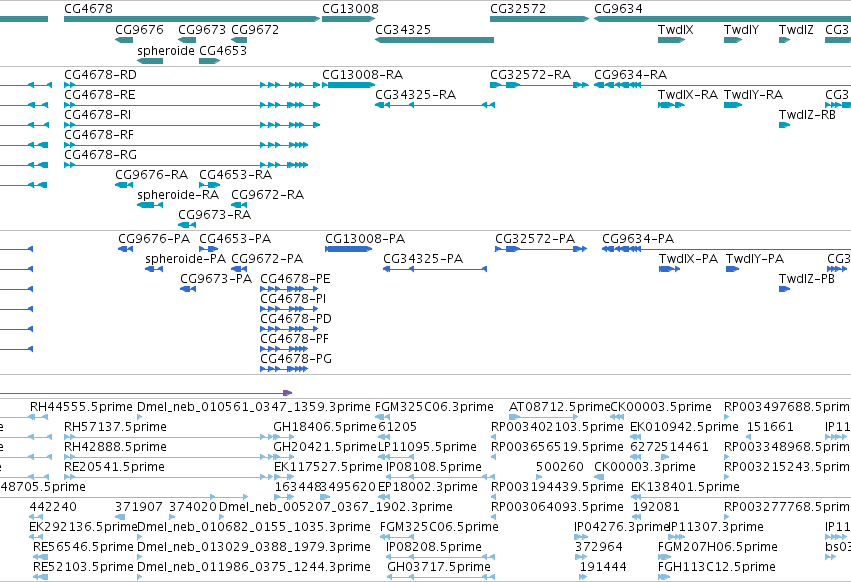851x582 pixels.
Task: Click the RP003402103.5prime EST label
Action: [x=557, y=427]
